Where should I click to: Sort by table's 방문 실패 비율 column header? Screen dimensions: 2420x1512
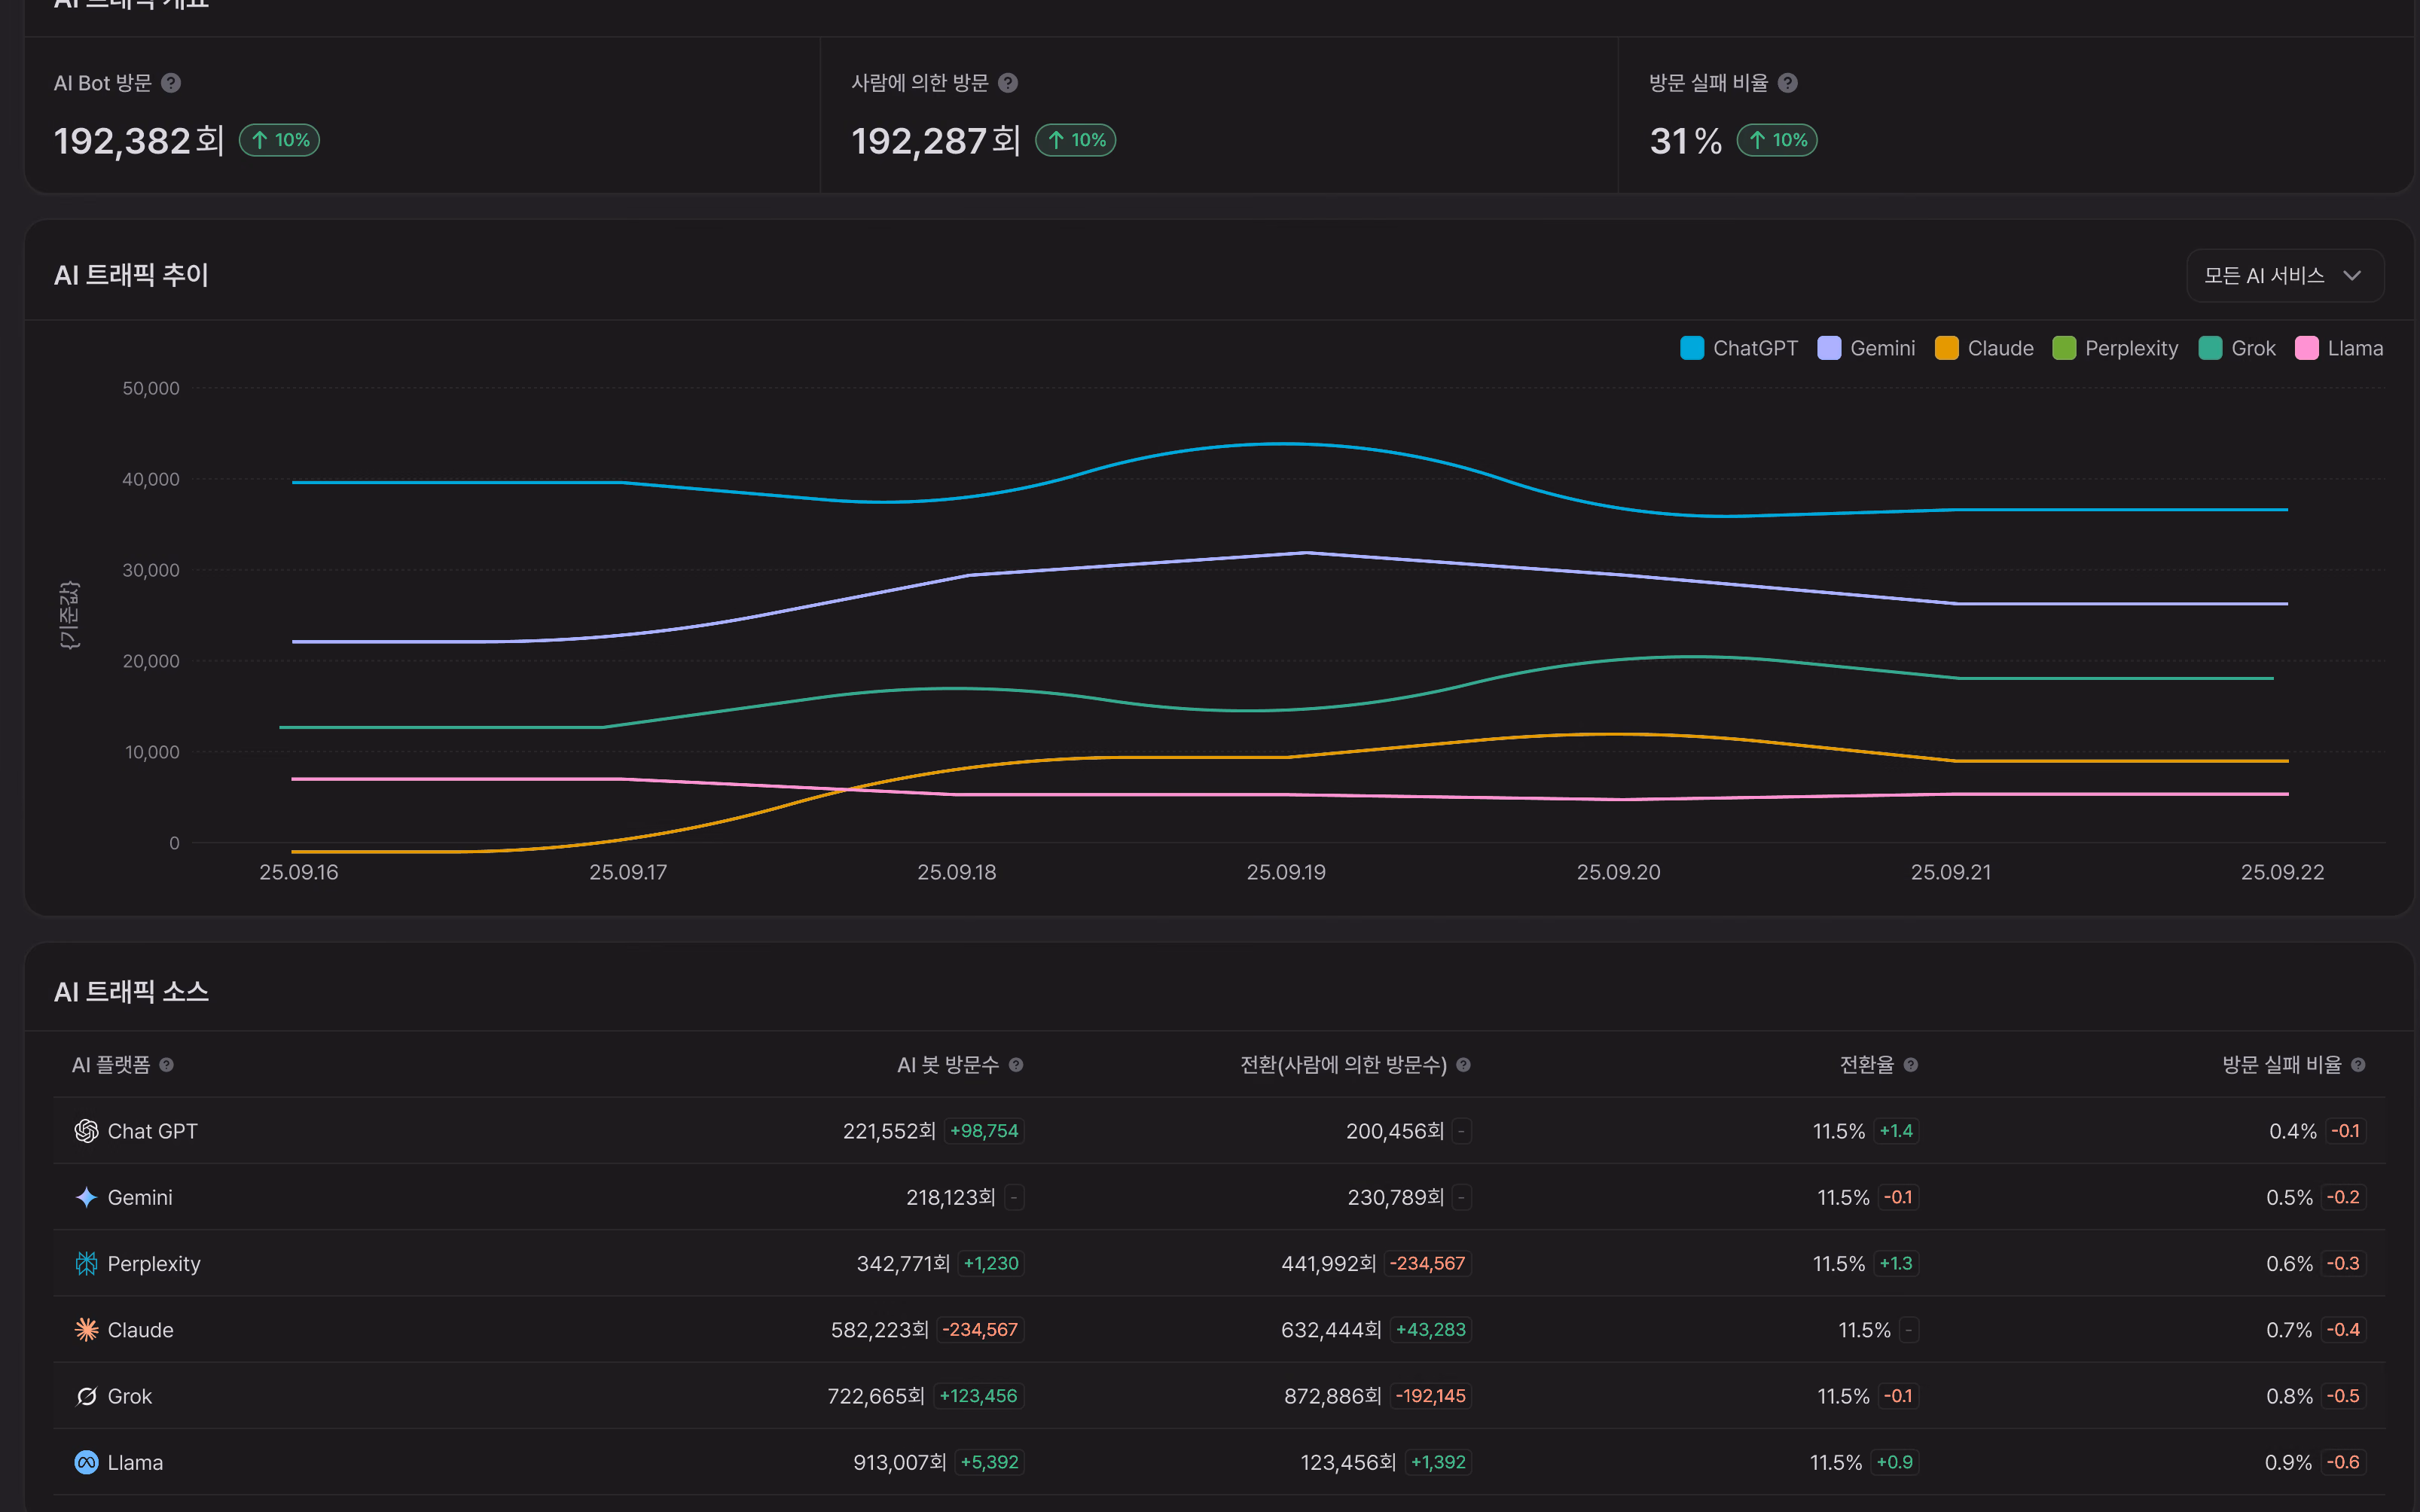coord(2282,1065)
